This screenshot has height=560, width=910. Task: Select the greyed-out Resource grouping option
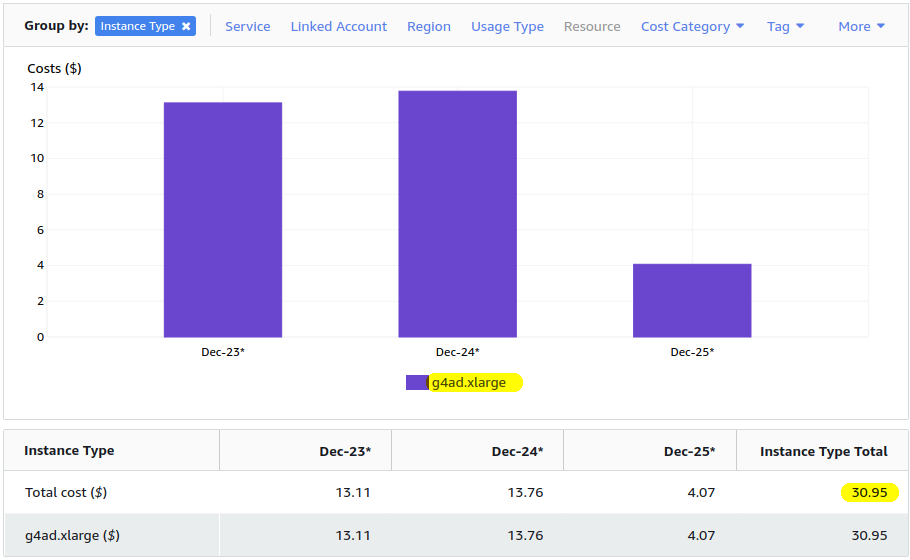(592, 27)
